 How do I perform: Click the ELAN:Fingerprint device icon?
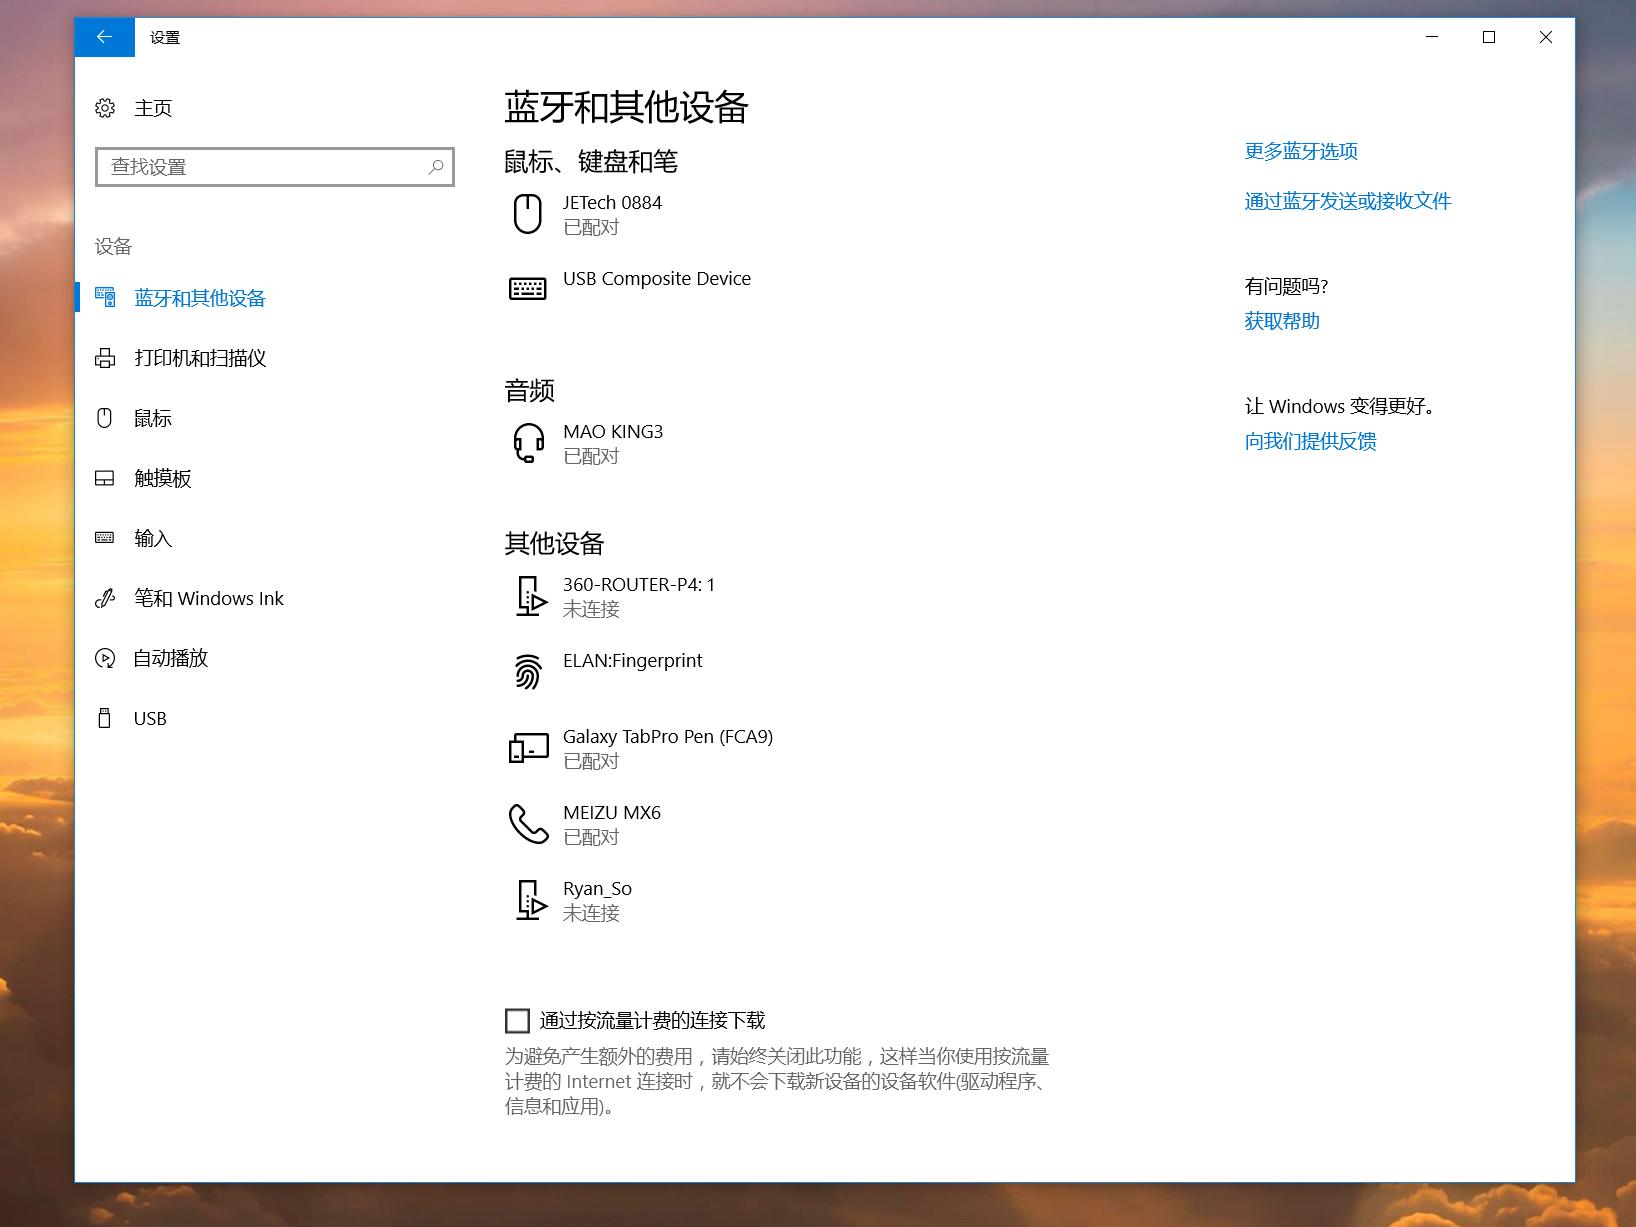pos(529,670)
